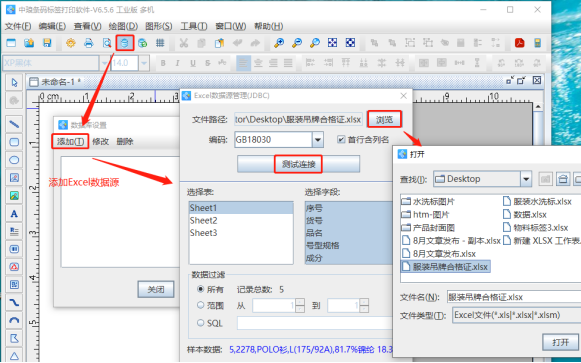Toggle bold B formatting button
The width and height of the screenshot is (581, 363).
[163, 63]
